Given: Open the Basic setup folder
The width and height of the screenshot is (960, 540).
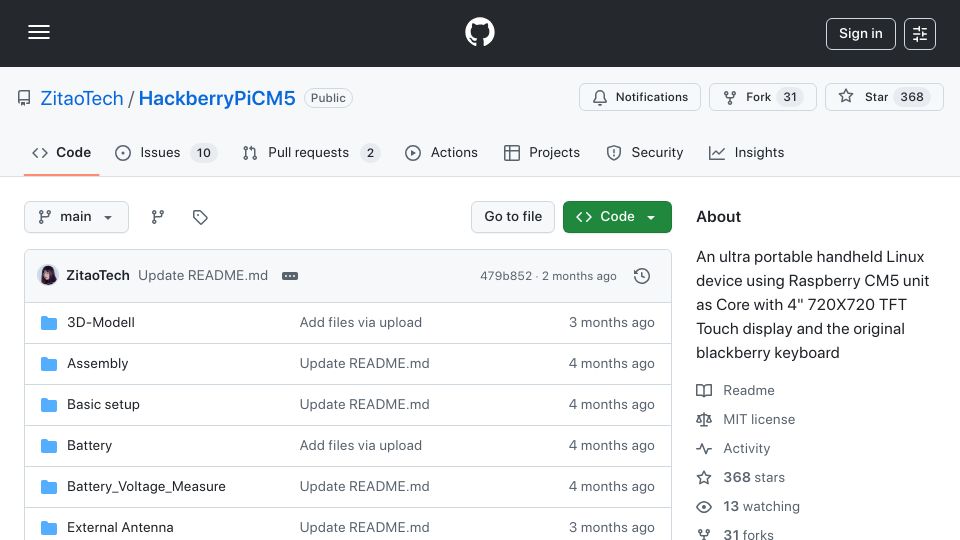Looking at the screenshot, I should click(103, 405).
